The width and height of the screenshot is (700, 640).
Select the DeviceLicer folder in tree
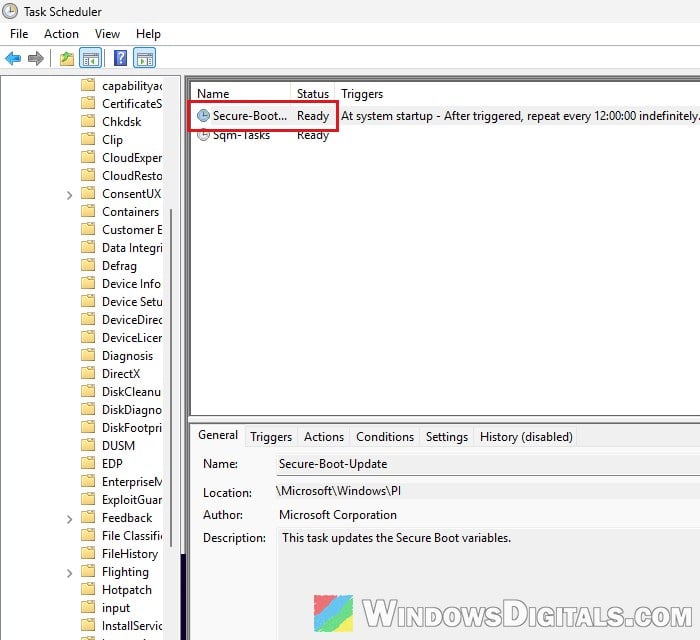click(x=132, y=337)
